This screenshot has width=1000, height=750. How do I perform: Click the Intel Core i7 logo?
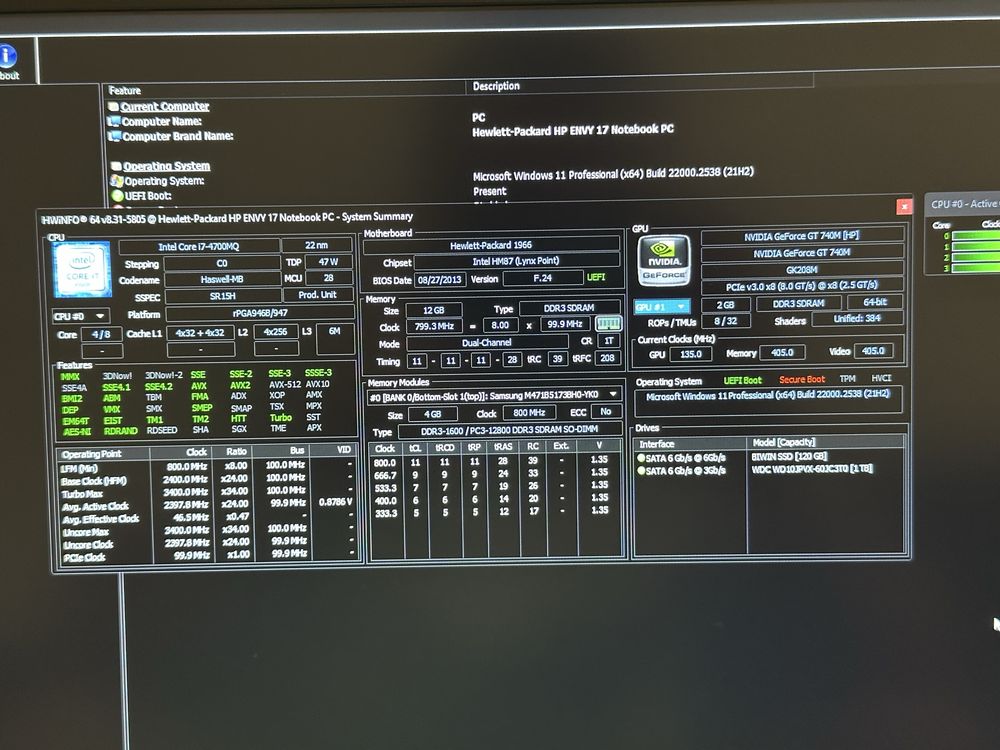pyautogui.click(x=82, y=269)
